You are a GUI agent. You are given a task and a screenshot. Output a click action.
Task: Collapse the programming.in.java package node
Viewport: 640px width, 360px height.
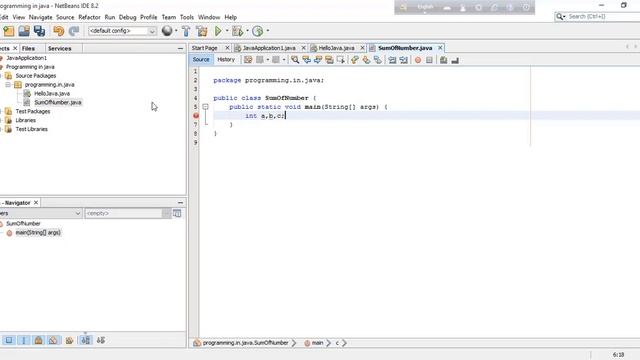[8, 84]
